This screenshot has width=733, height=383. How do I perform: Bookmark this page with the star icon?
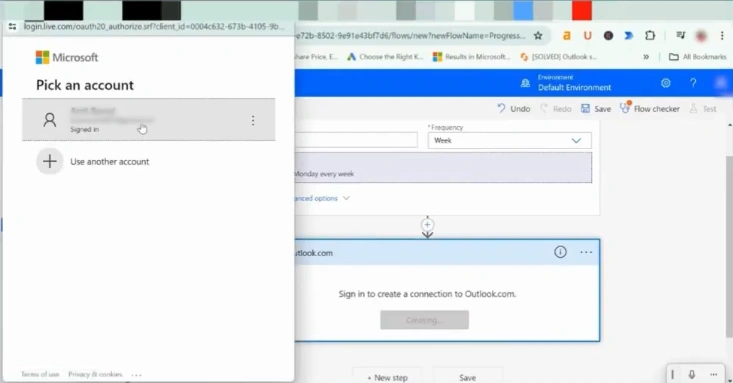(x=538, y=36)
